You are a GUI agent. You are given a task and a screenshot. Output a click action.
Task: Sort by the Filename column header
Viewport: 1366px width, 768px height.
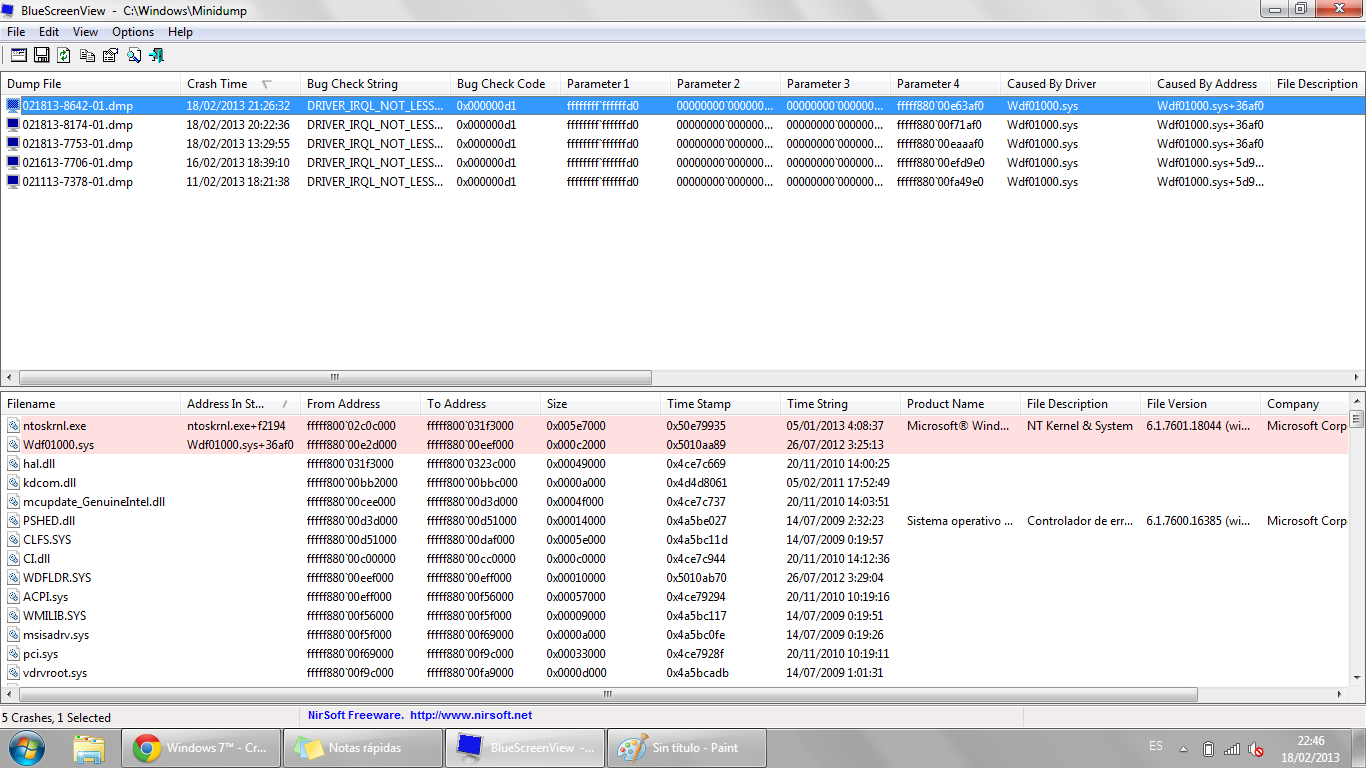coord(90,404)
